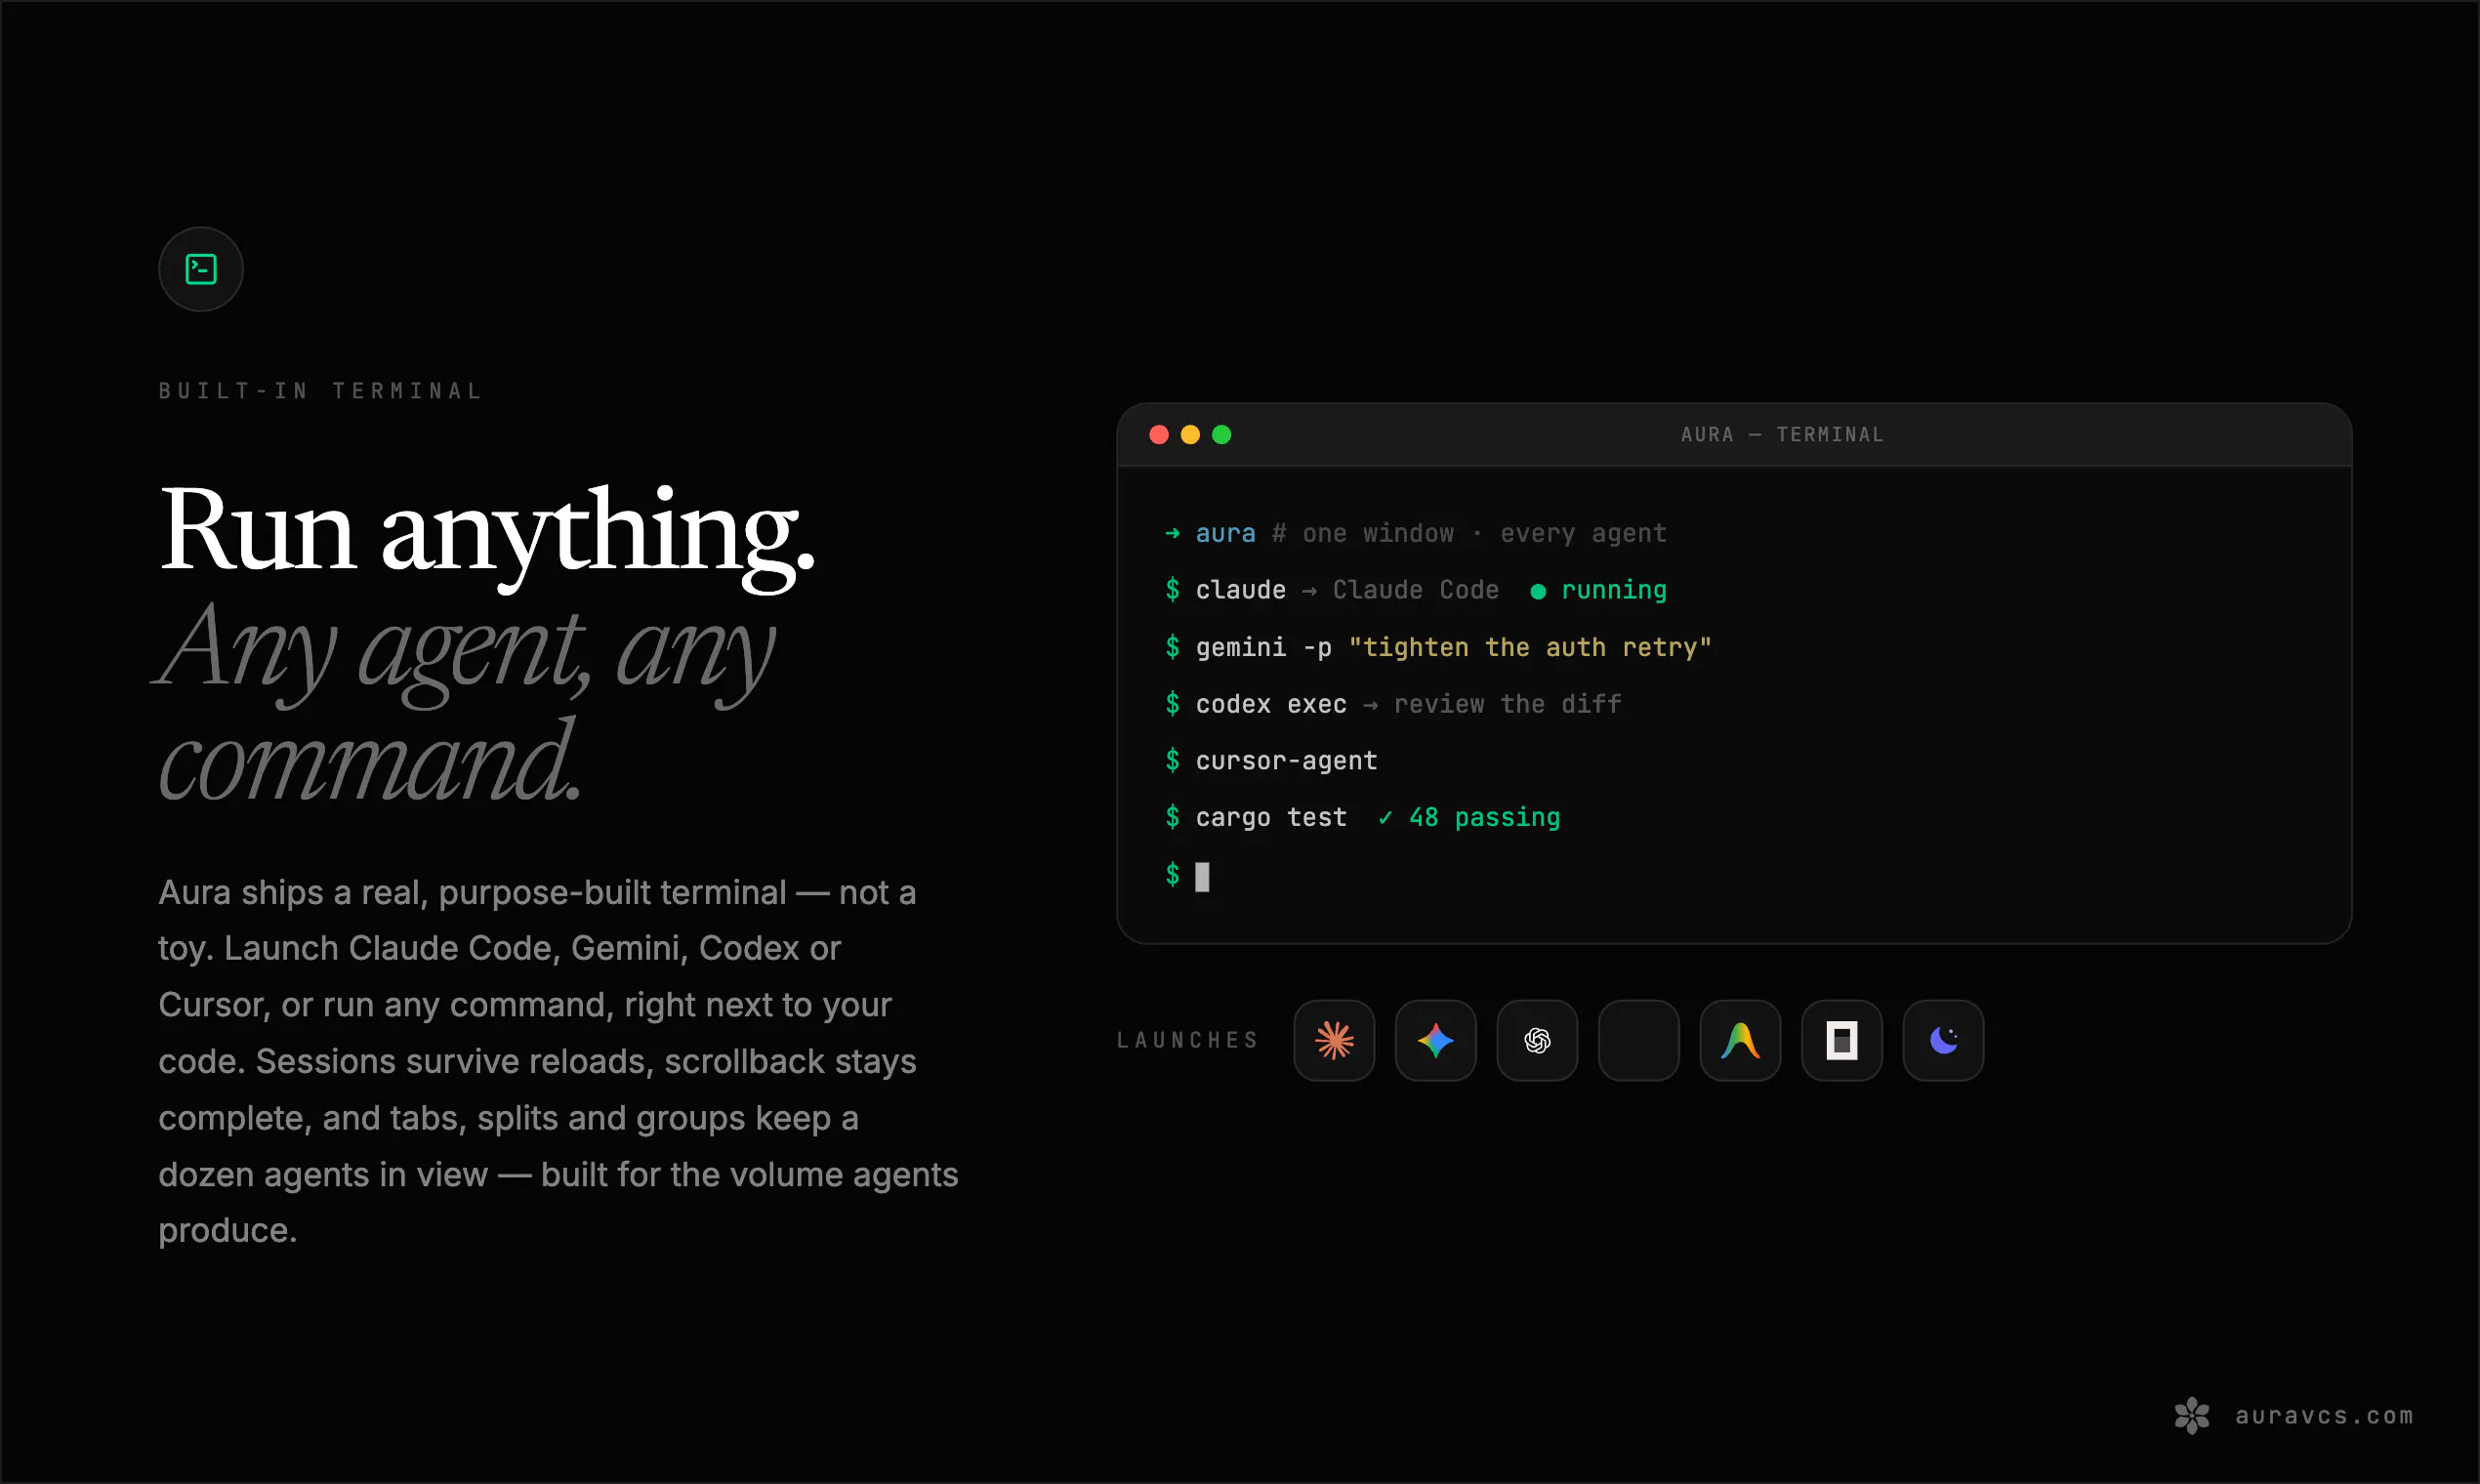The height and width of the screenshot is (1484, 2480).
Task: Click the 'codex exec' command
Action: coord(1271,704)
